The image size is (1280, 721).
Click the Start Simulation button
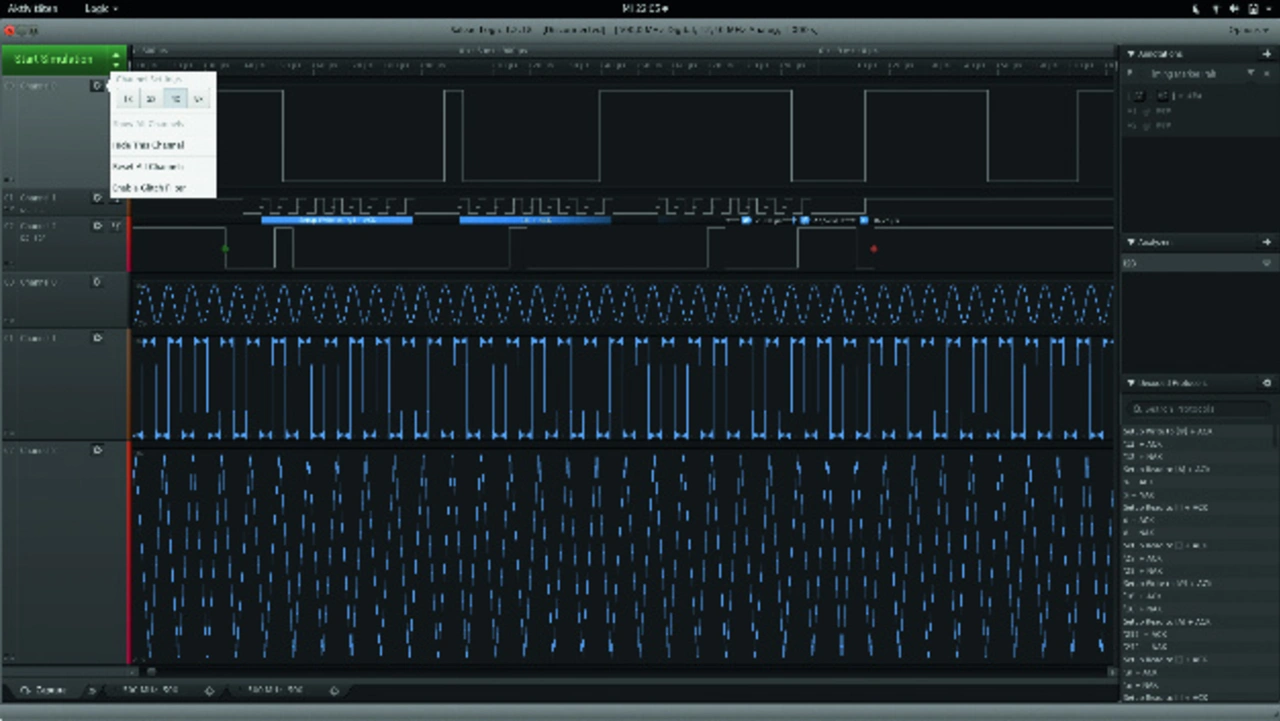54,60
